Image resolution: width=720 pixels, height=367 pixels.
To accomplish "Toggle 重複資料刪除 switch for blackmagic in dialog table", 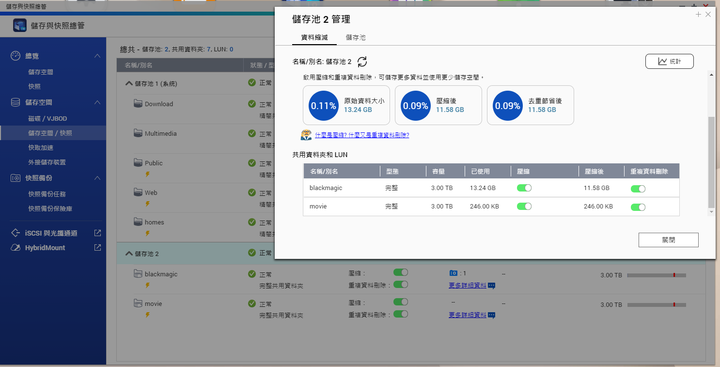I will (638, 188).
